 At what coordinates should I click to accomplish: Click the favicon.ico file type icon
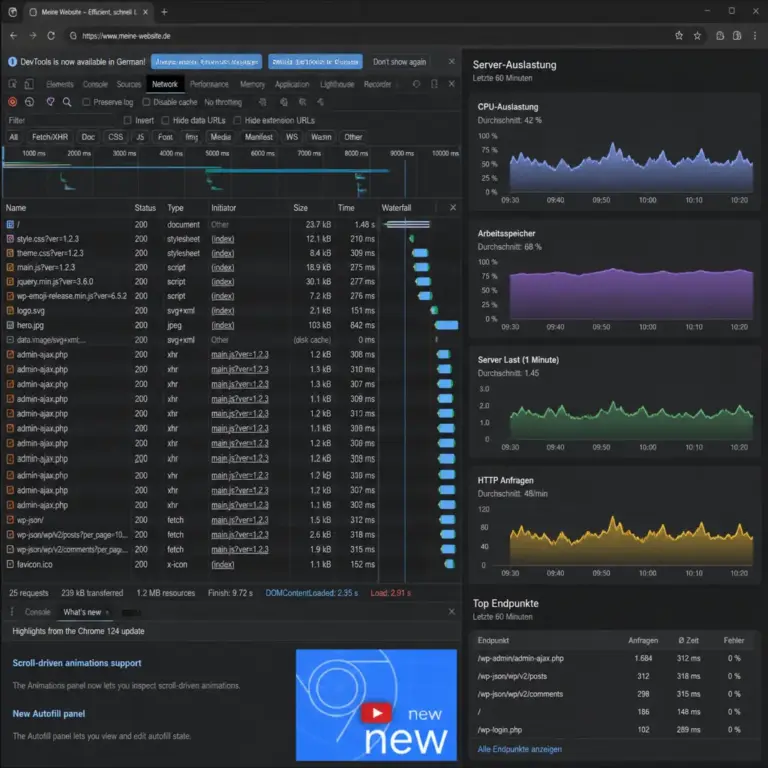click(x=10, y=564)
